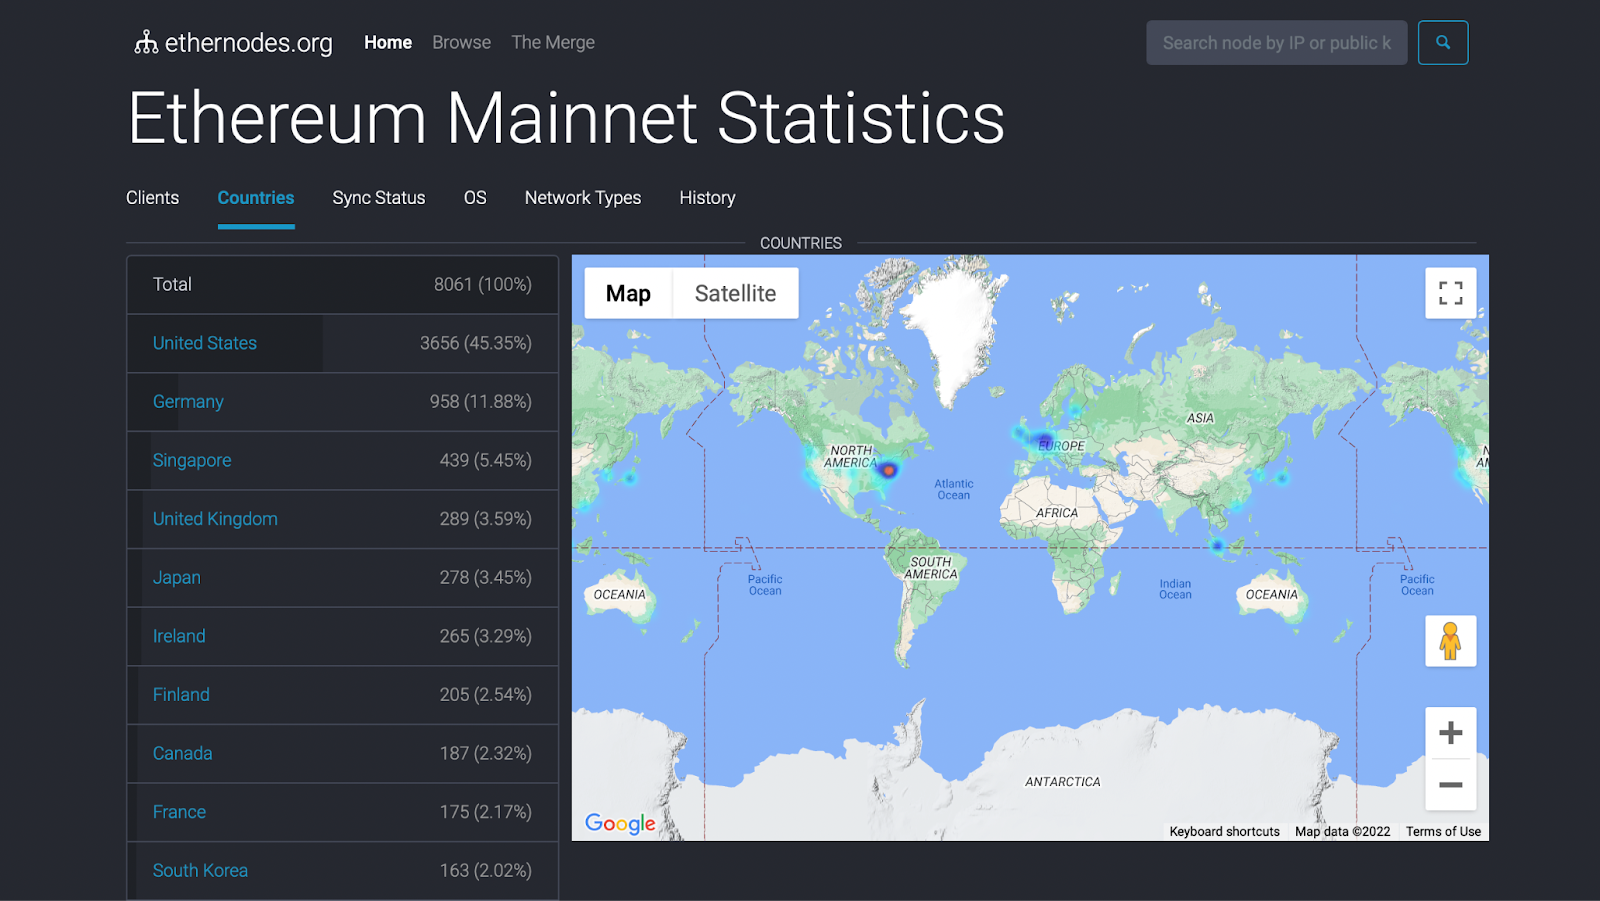The image size is (1600, 901).
Task: Toggle fullscreen map view
Action: [1451, 293]
